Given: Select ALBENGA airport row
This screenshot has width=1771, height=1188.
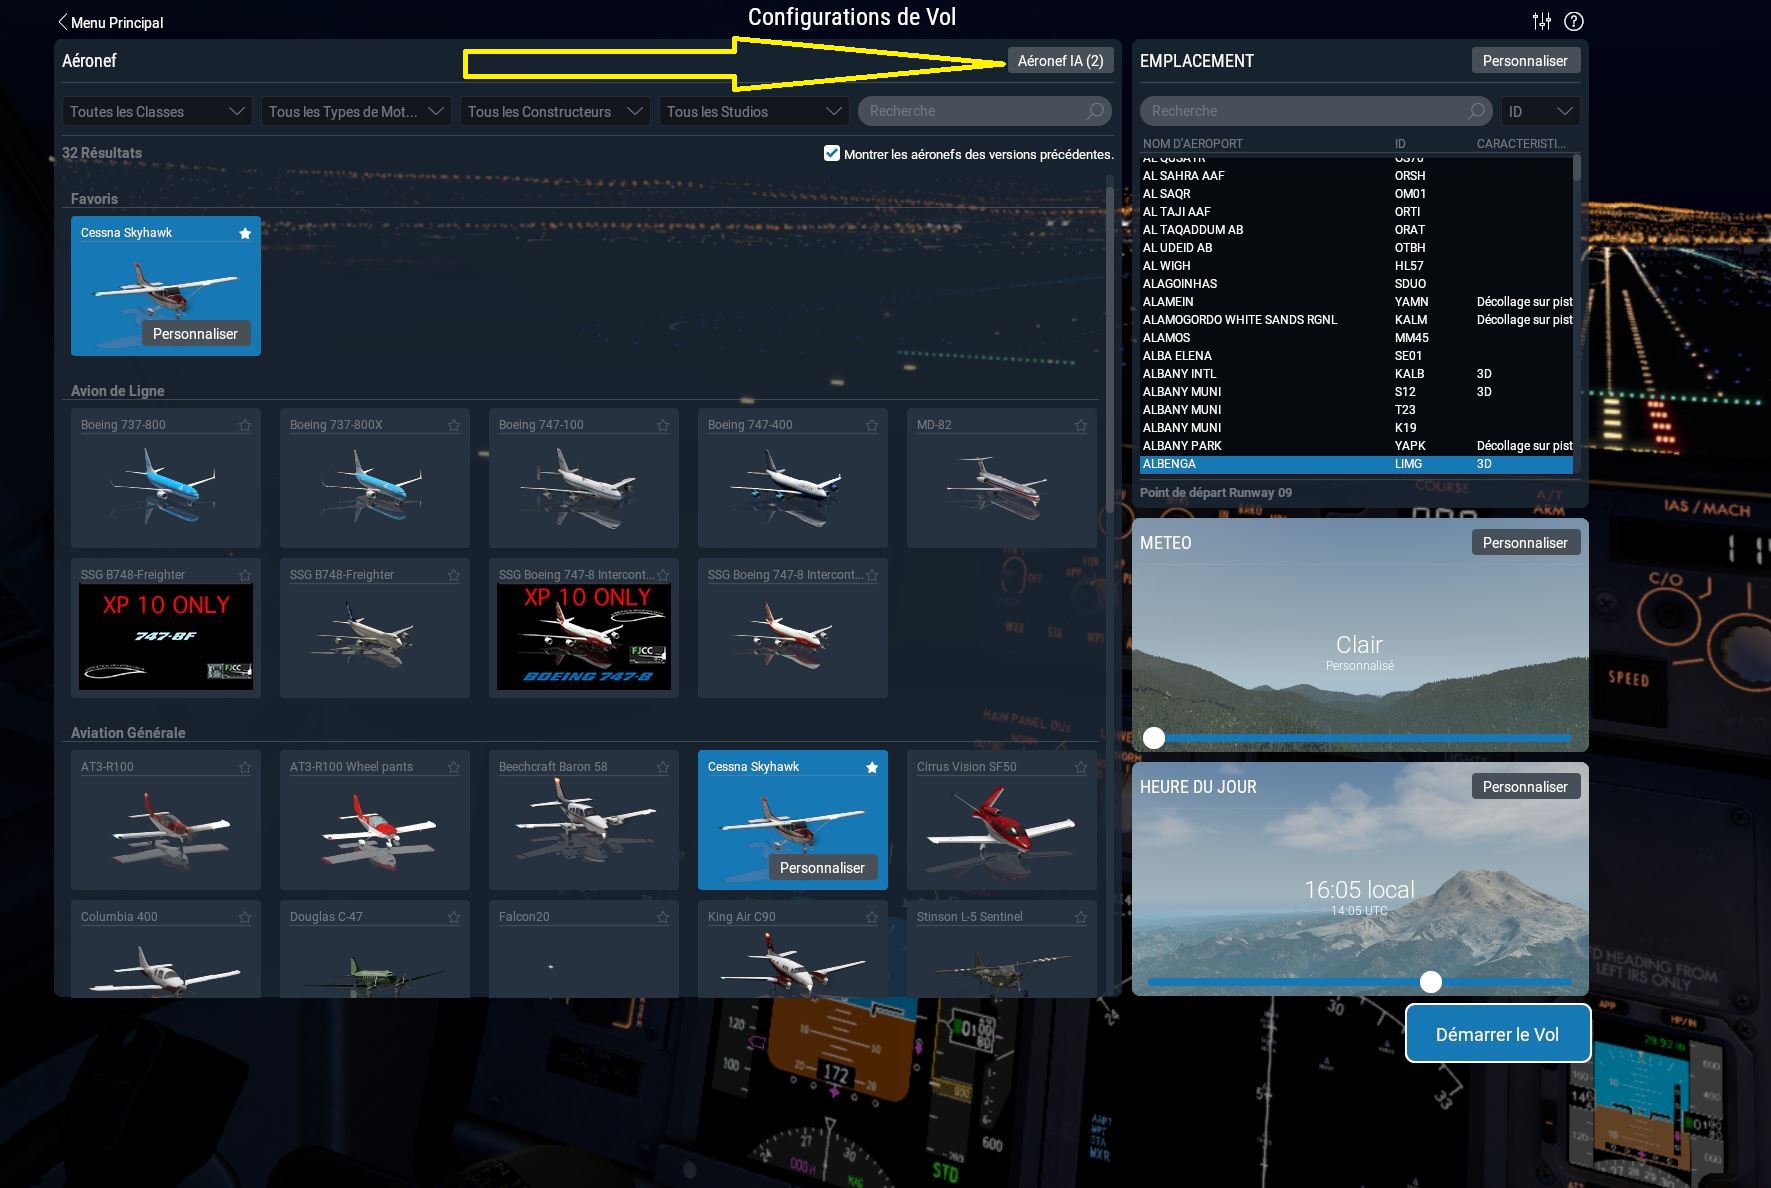Looking at the screenshot, I should (x=1356, y=464).
